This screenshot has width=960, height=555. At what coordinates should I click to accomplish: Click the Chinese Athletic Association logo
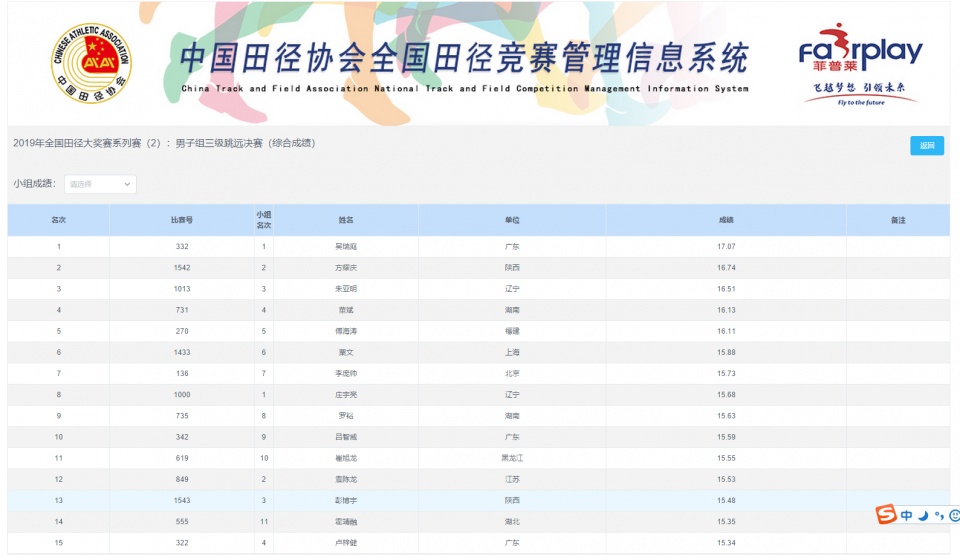point(91,63)
